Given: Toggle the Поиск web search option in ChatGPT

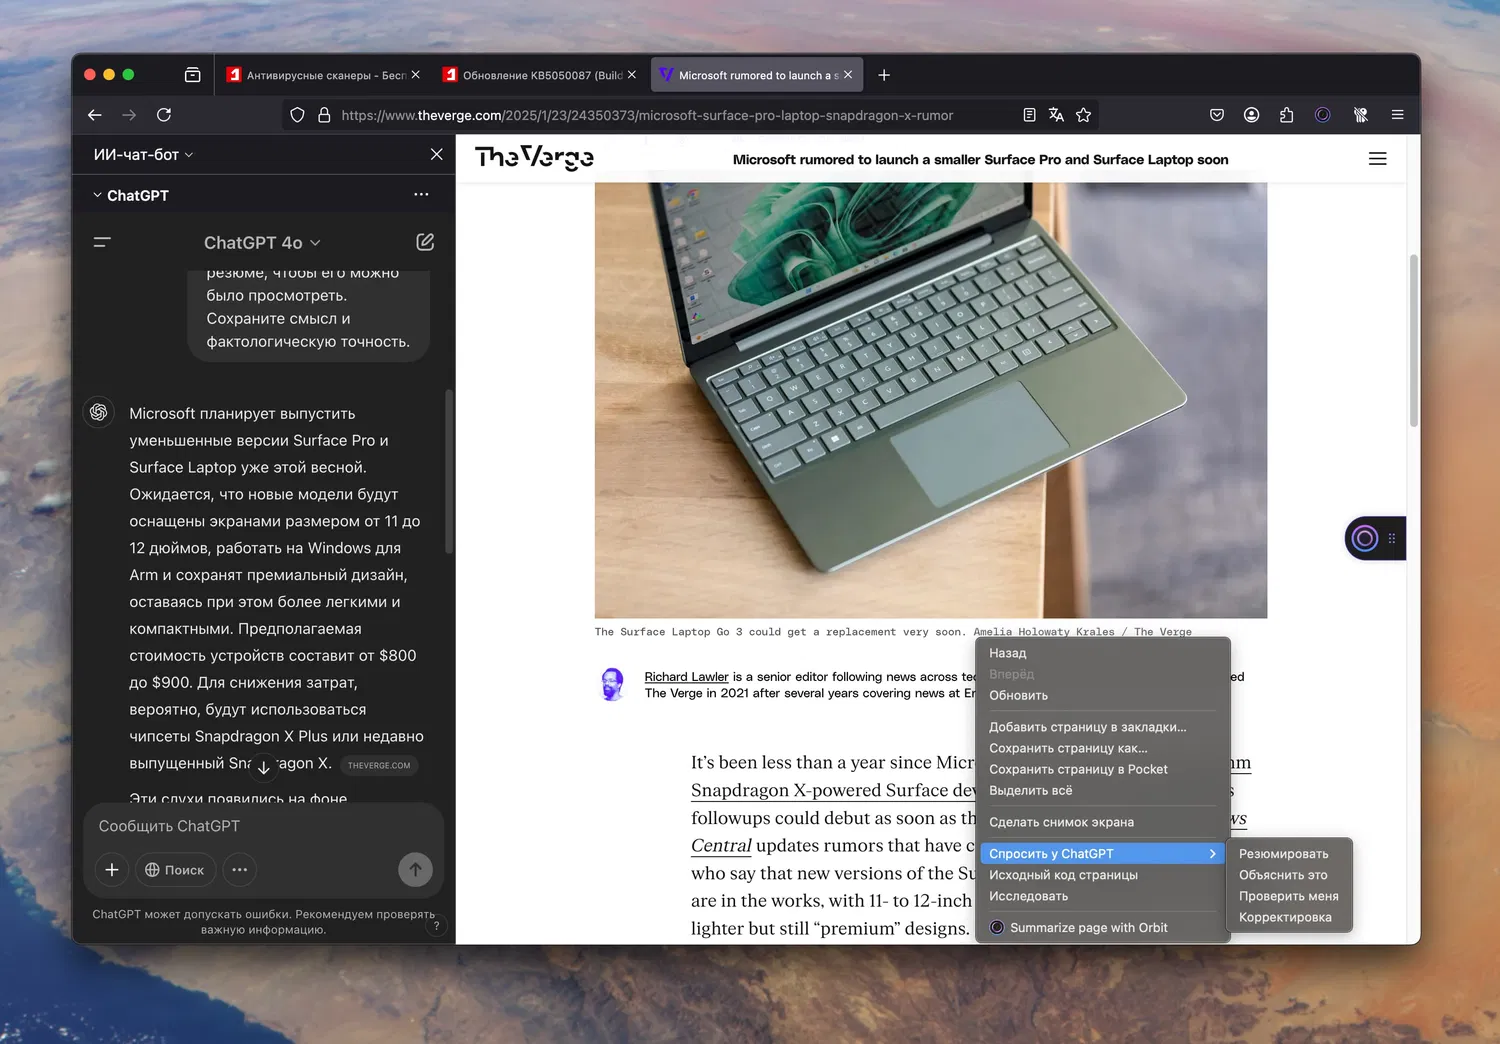Looking at the screenshot, I should point(174,870).
